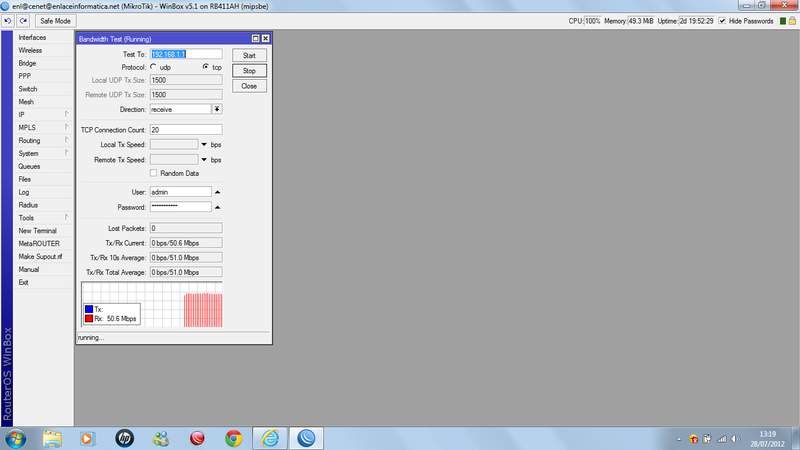
Task: Open Internet Explorer from taskbar
Action: (270, 438)
